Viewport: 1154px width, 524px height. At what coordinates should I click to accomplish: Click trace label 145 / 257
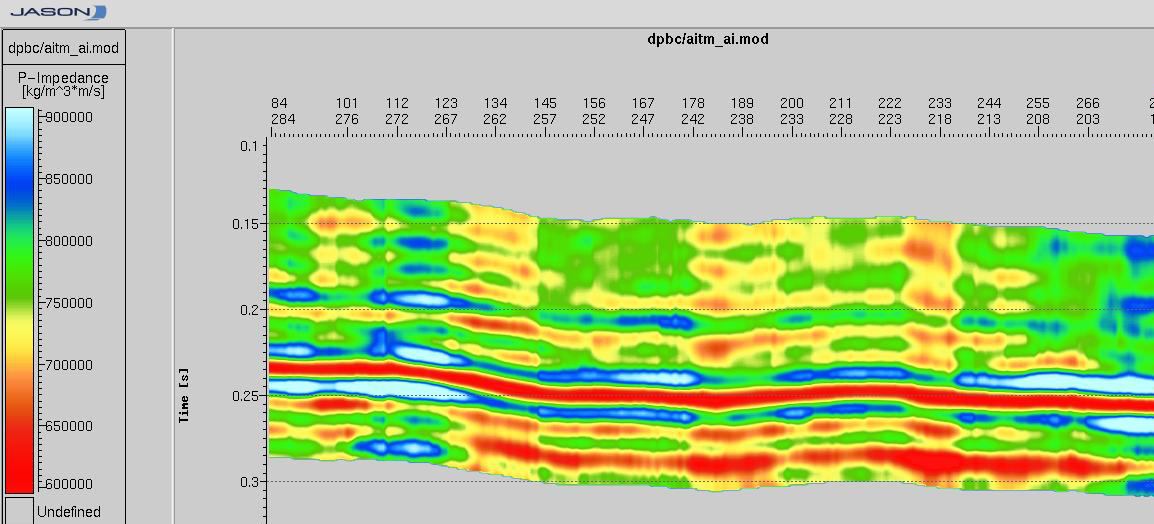click(545, 111)
